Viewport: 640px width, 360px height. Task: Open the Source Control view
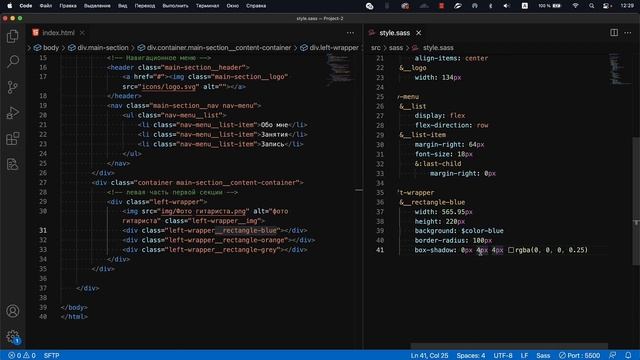point(13,87)
